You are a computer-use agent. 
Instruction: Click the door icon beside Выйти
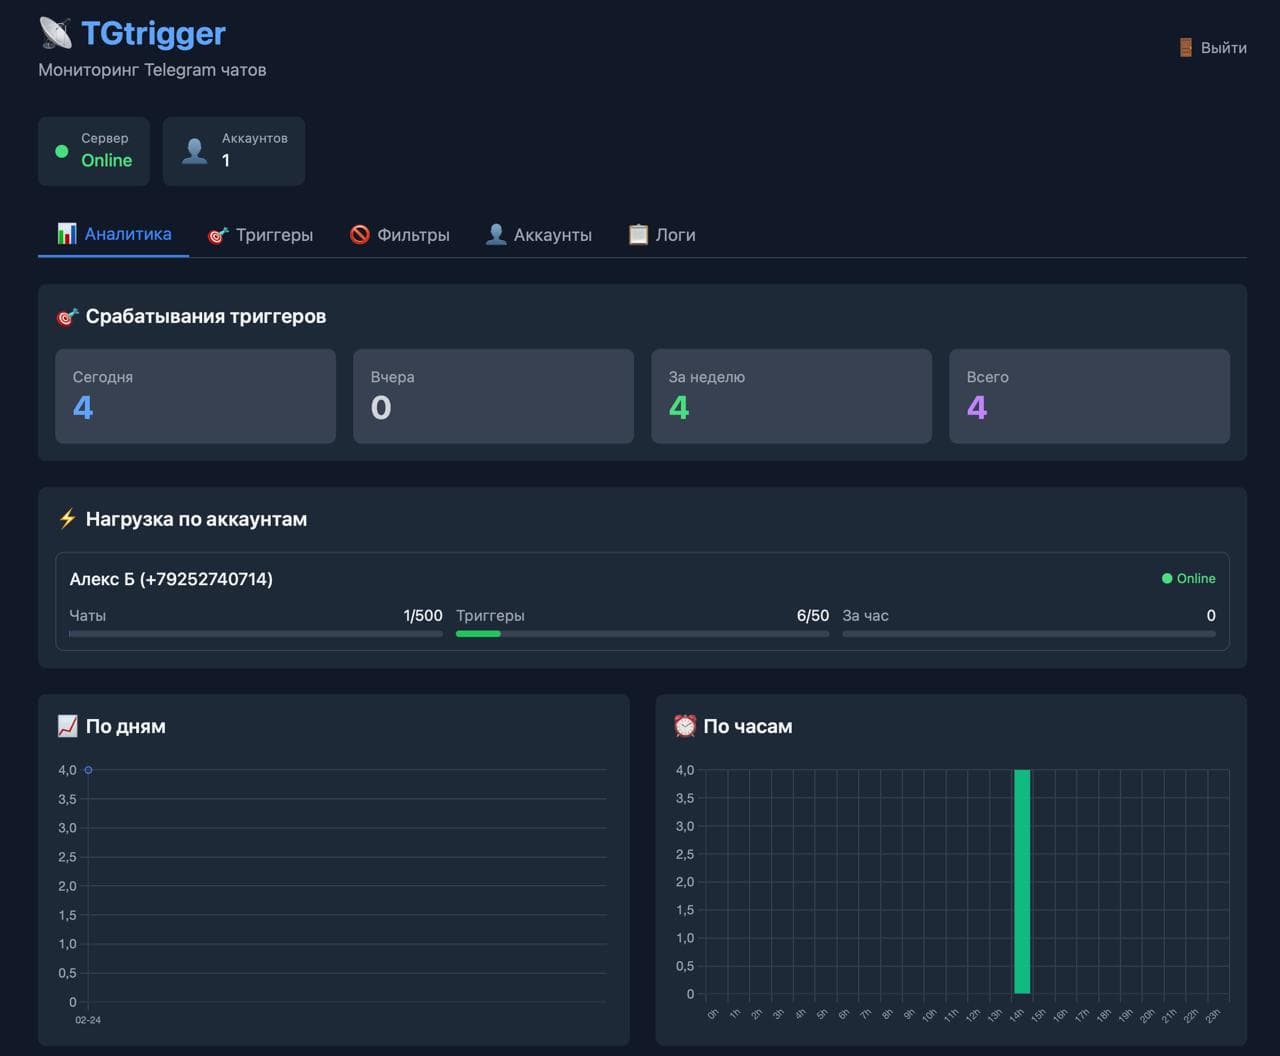click(1185, 48)
